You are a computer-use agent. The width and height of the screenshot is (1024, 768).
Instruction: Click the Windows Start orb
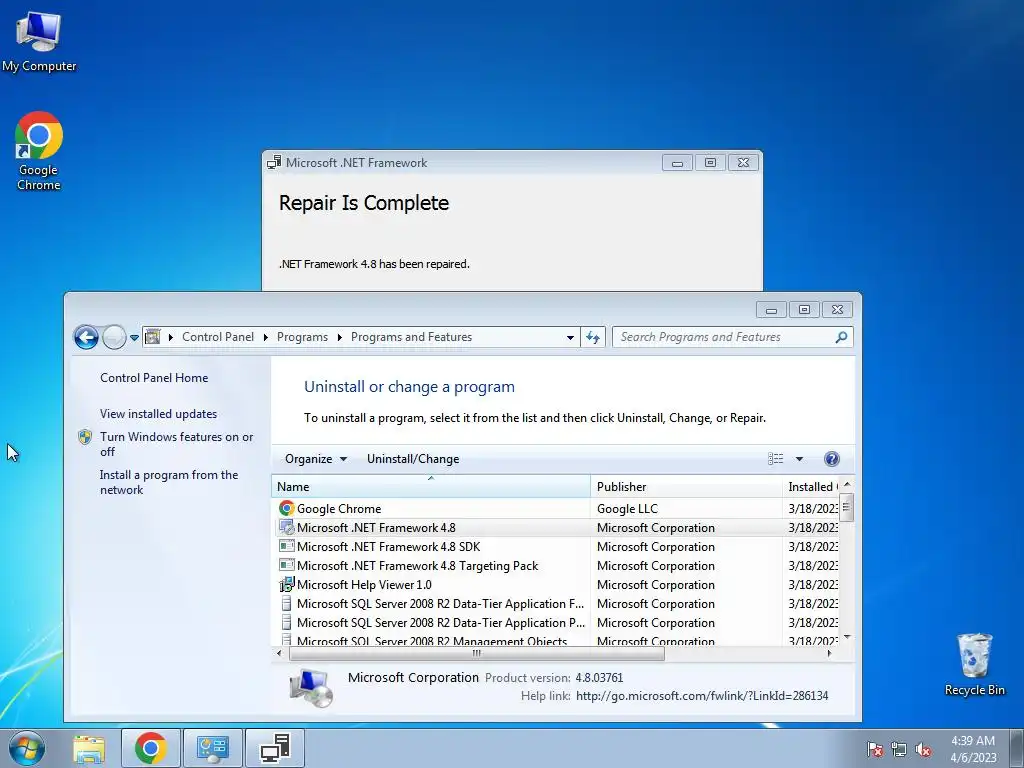coord(26,748)
